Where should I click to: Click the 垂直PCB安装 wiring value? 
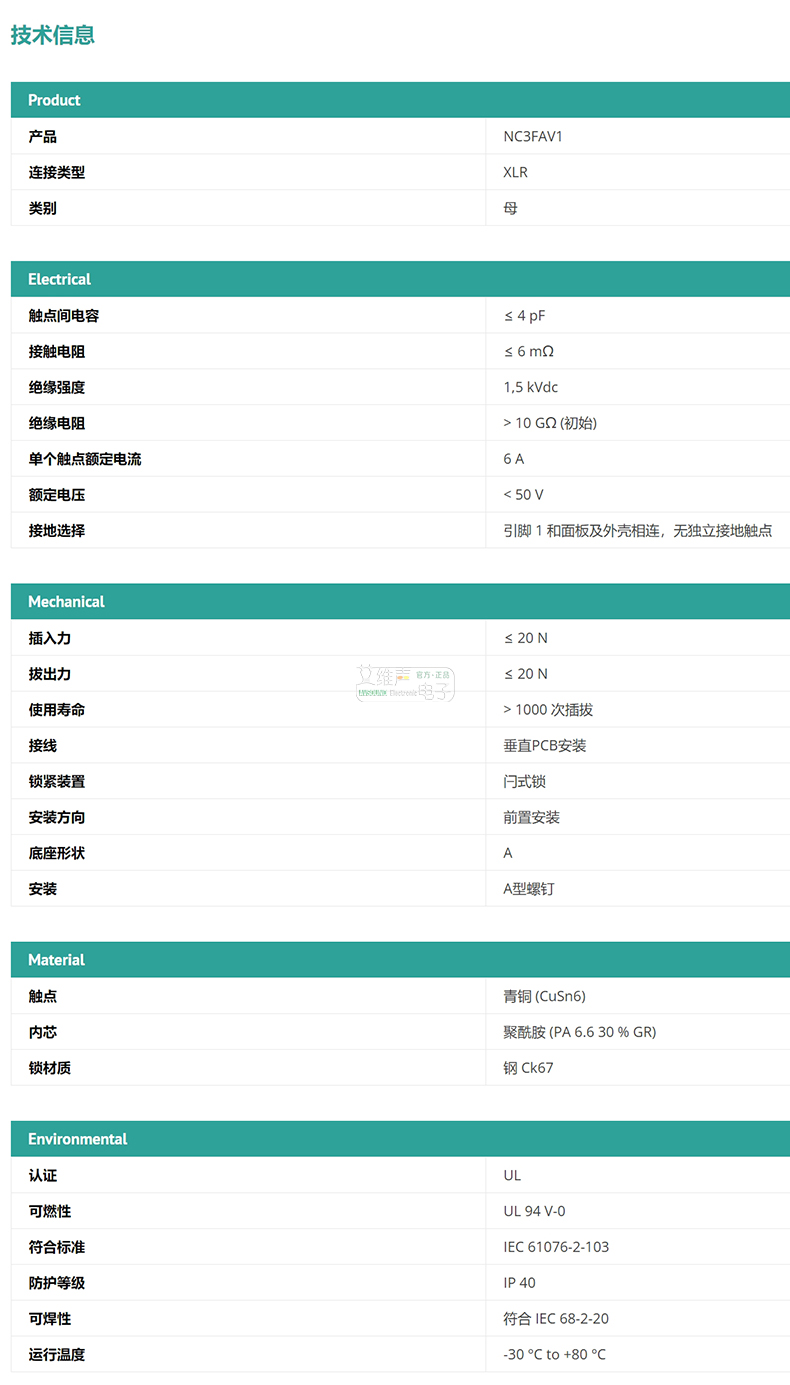[x=544, y=746]
